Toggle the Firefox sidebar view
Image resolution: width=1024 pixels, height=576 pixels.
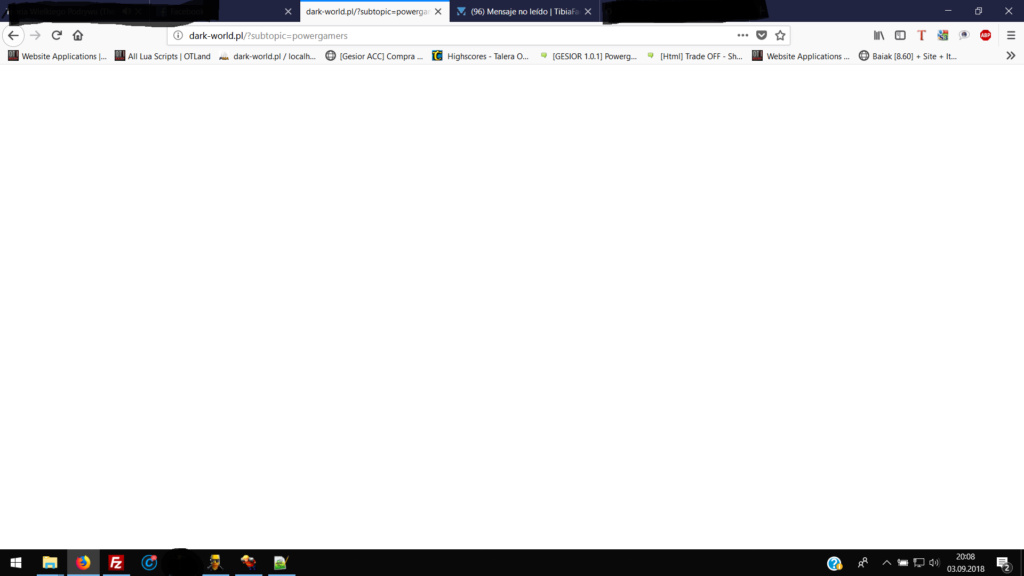[900, 35]
